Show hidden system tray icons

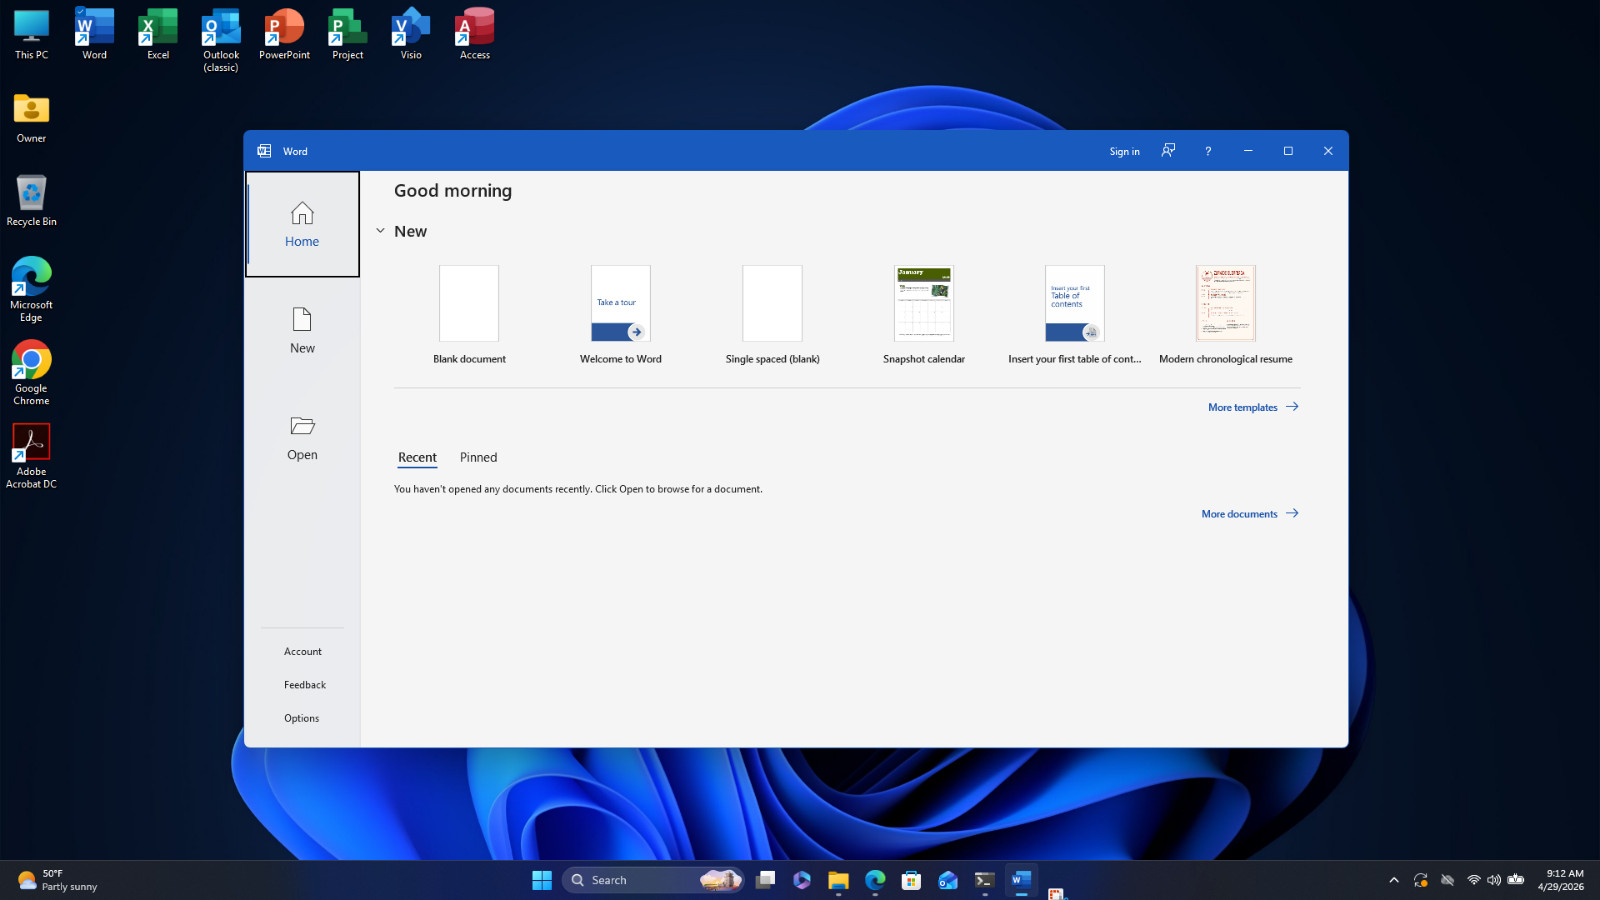1394,880
